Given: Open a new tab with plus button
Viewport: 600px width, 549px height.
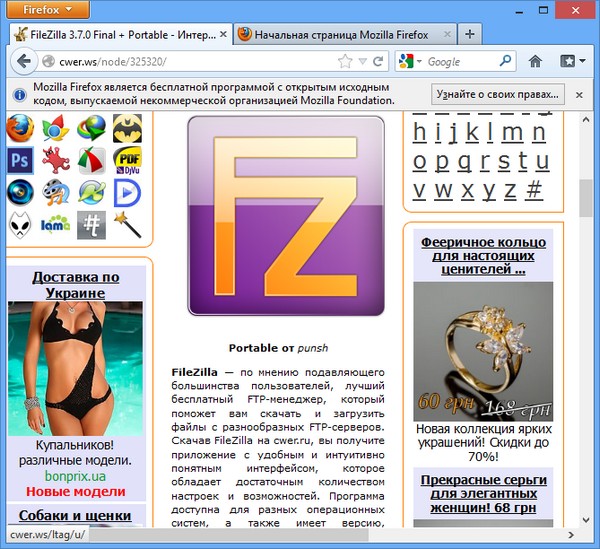Looking at the screenshot, I should point(470,33).
